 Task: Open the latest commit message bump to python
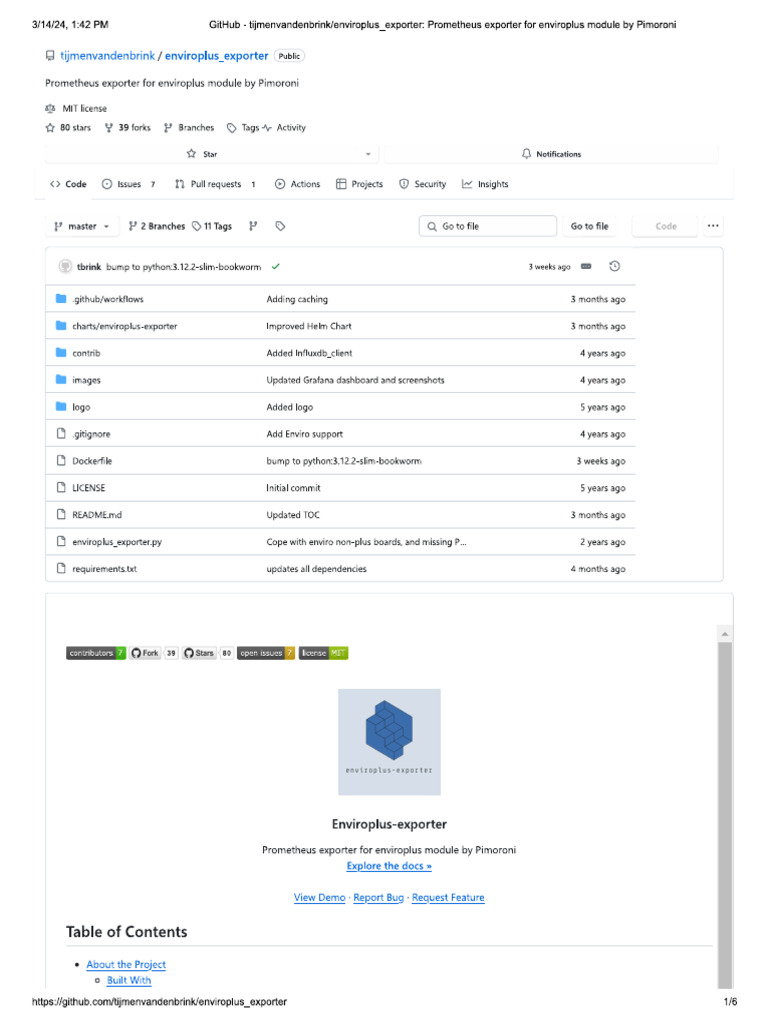coord(184,267)
